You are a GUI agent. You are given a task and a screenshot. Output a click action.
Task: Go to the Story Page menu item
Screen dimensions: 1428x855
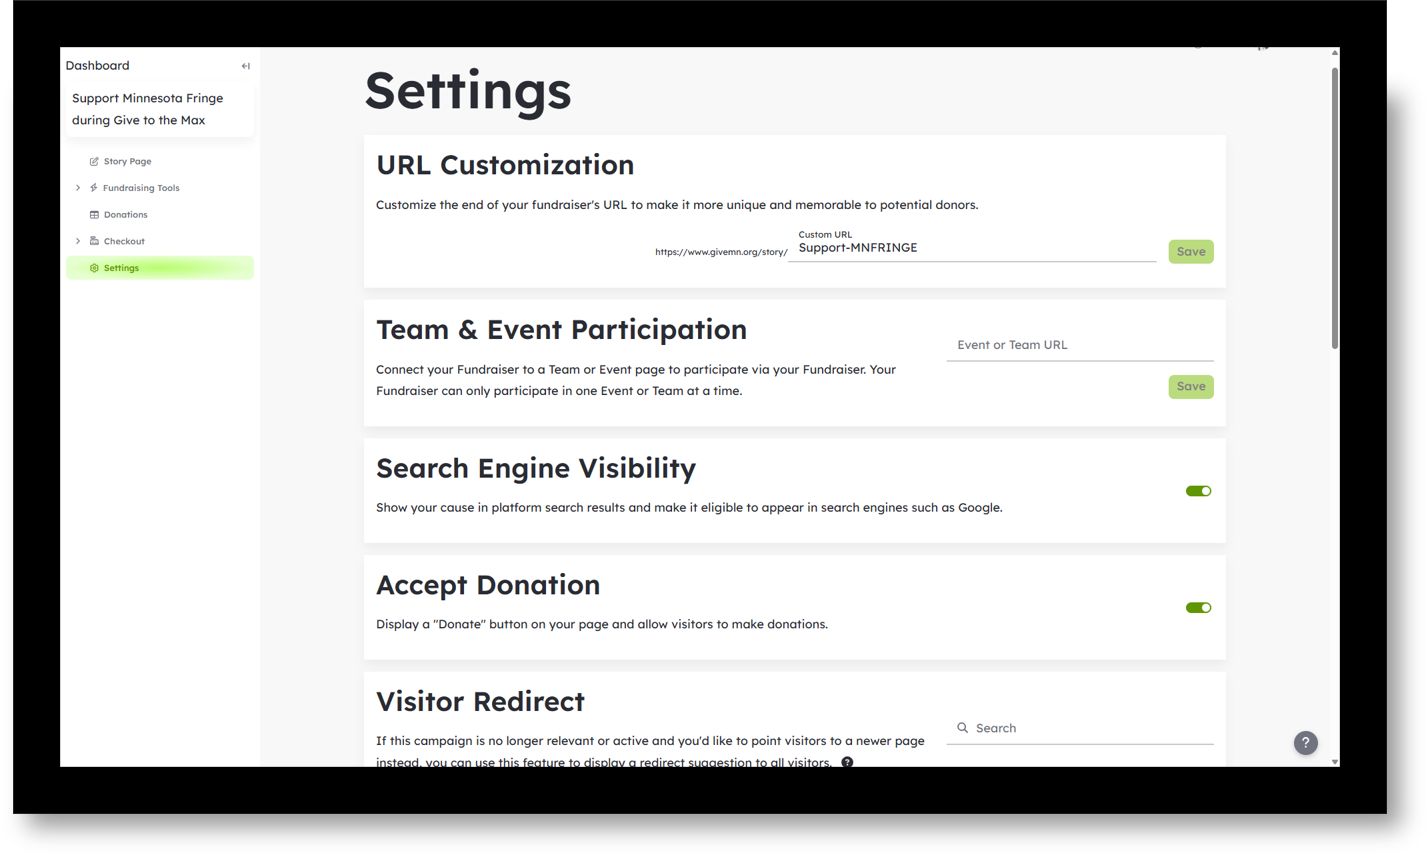click(128, 161)
